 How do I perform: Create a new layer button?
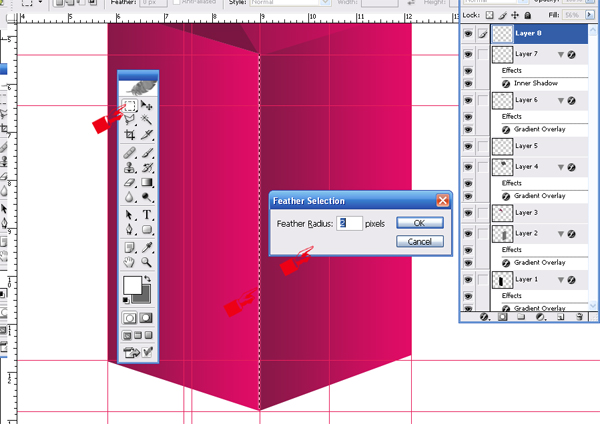(561, 317)
